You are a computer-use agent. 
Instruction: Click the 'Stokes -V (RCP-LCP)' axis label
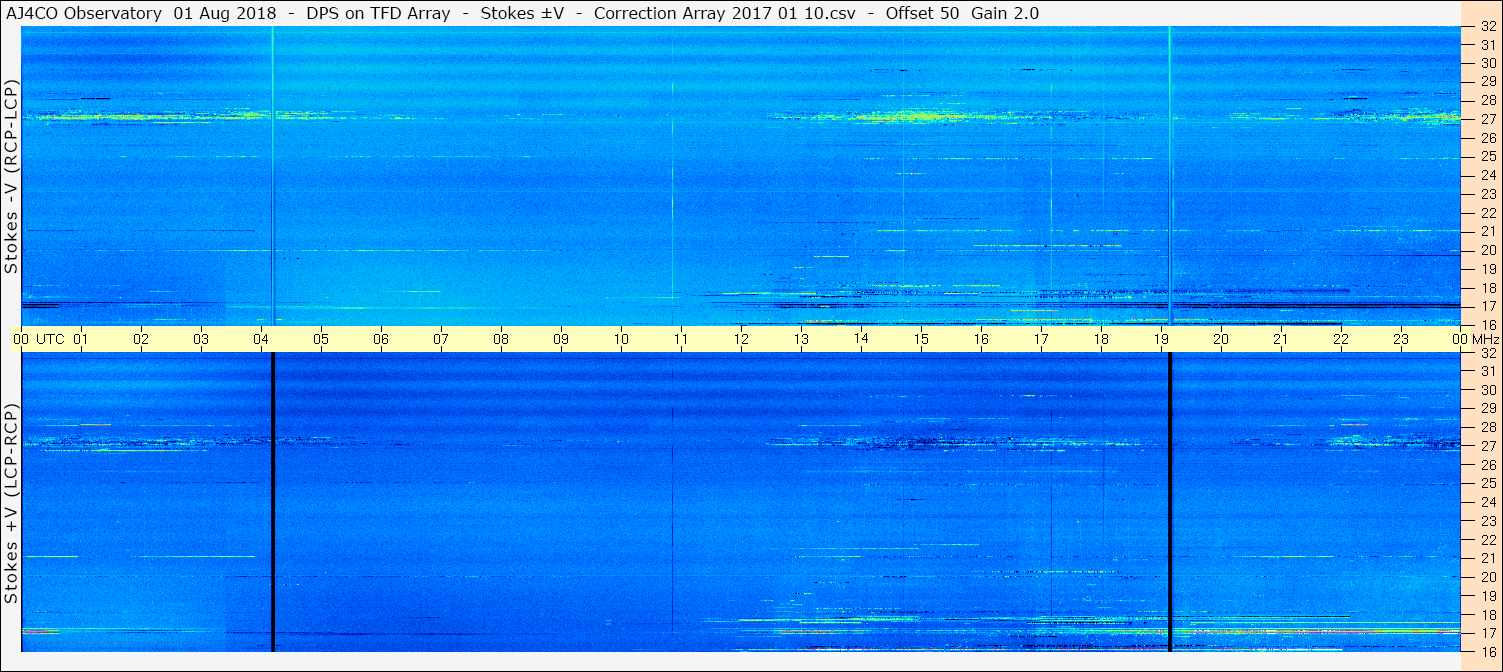pos(11,175)
